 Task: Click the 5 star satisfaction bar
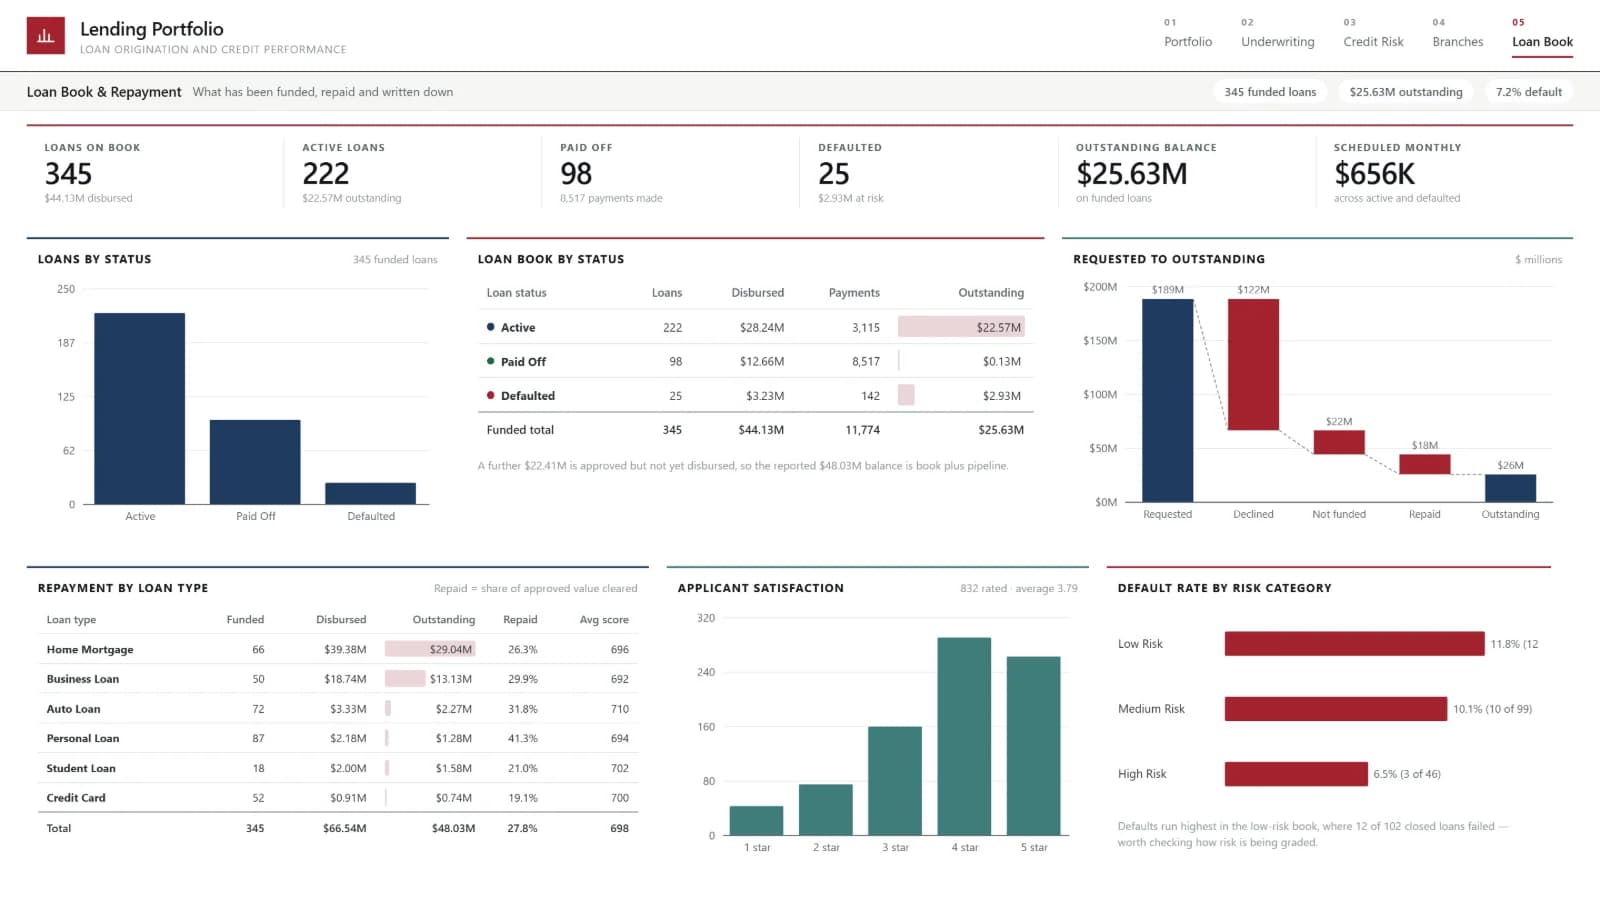(x=1033, y=746)
